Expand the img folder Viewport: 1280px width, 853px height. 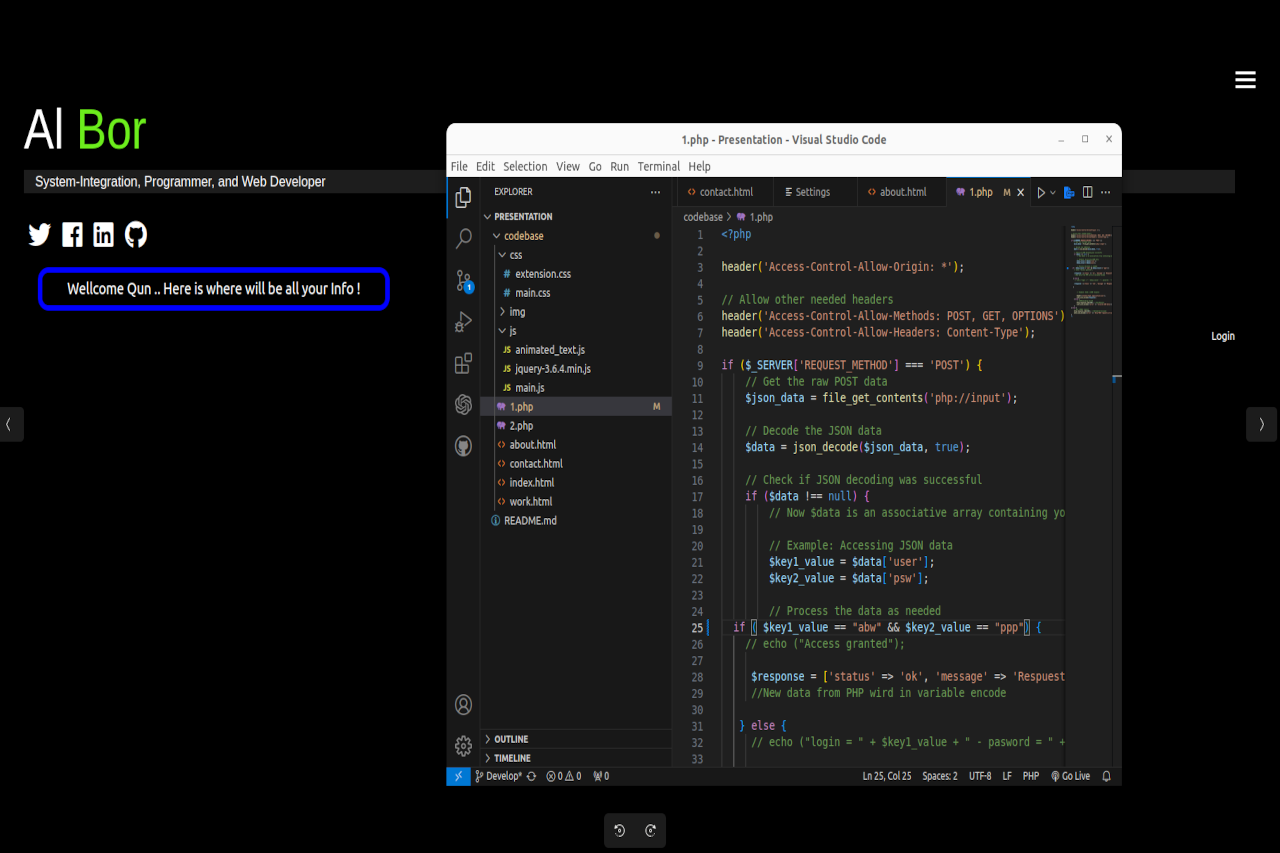tap(516, 312)
